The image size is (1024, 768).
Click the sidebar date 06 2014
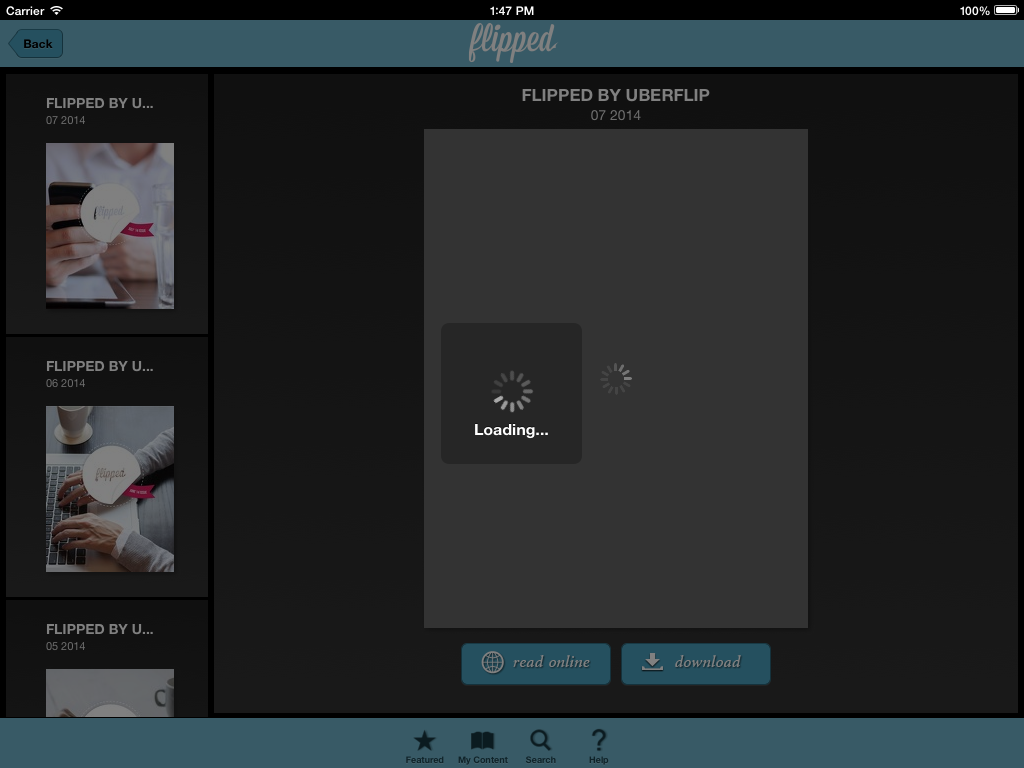pyautogui.click(x=65, y=383)
